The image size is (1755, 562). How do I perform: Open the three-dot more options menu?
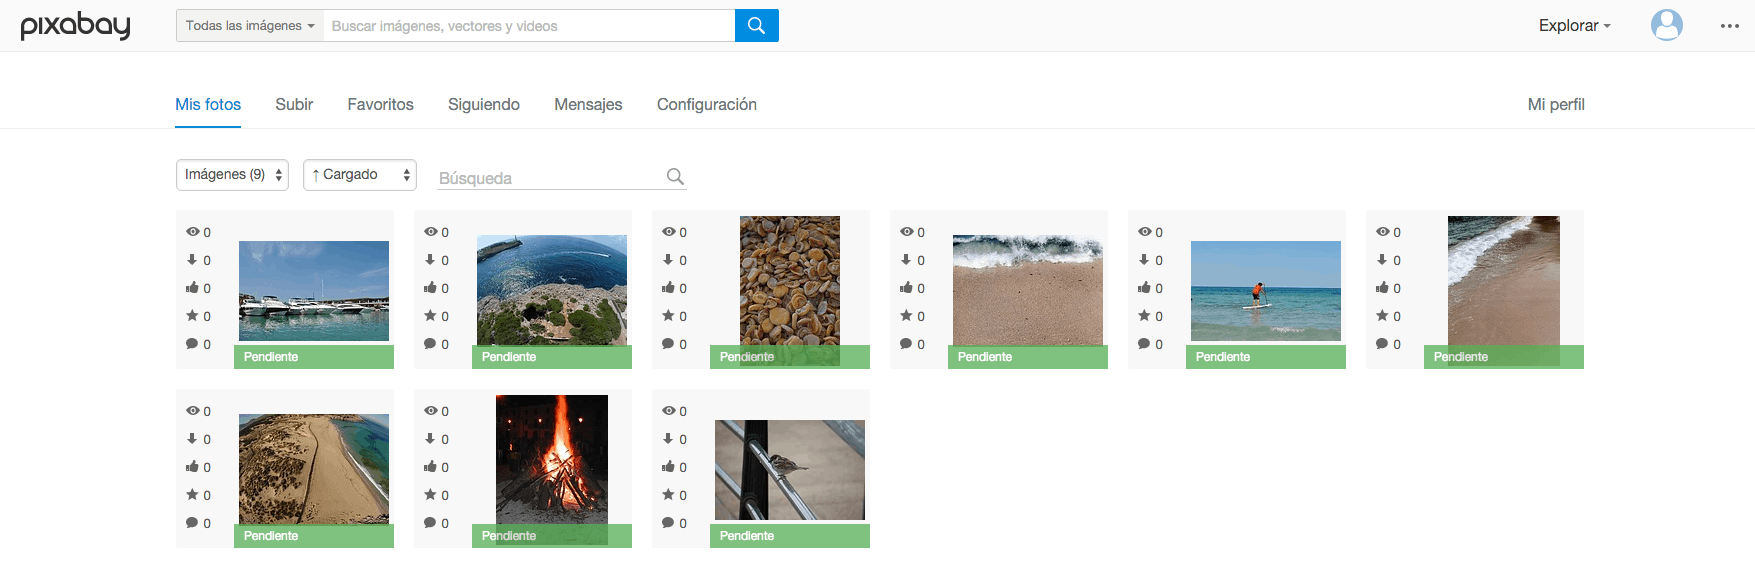click(1729, 26)
